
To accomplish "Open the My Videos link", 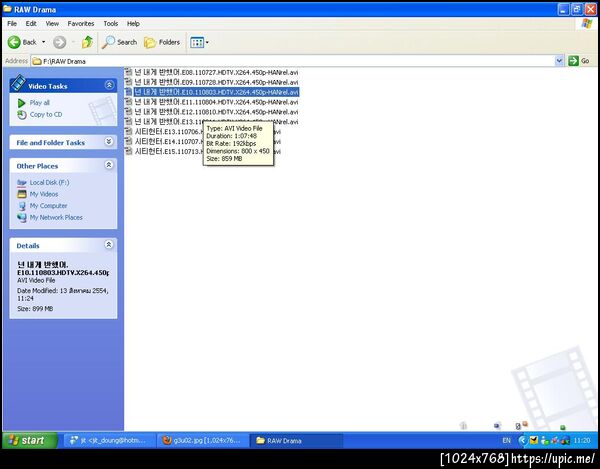I will 44,194.
